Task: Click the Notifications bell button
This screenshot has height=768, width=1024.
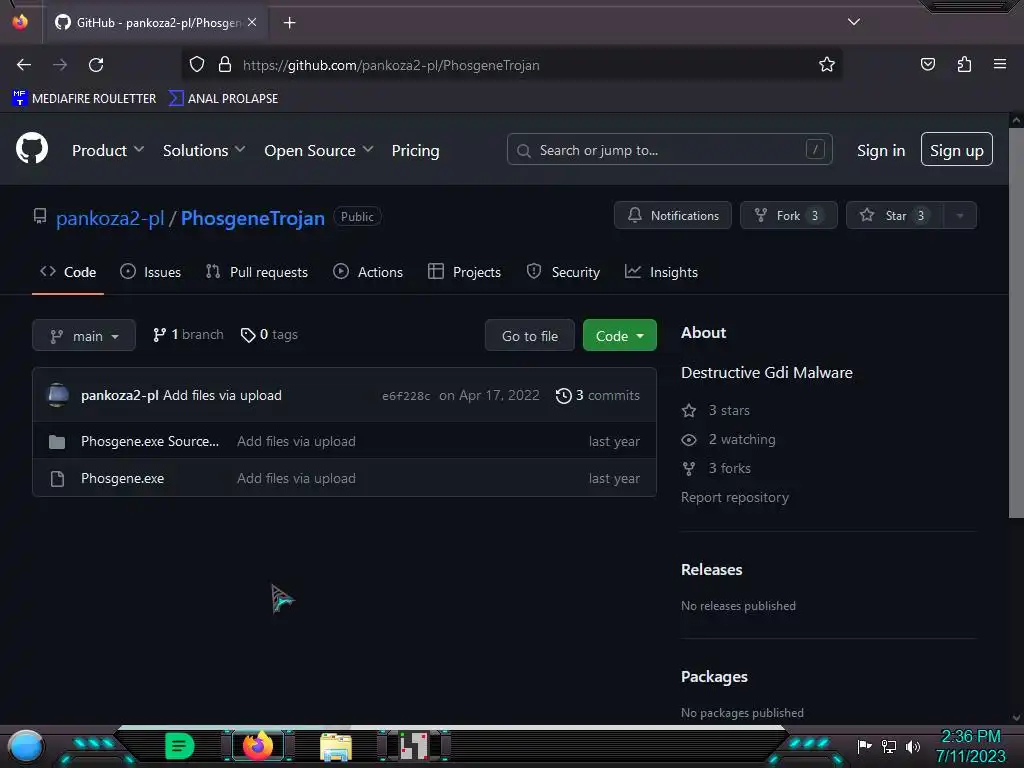Action: coord(673,216)
